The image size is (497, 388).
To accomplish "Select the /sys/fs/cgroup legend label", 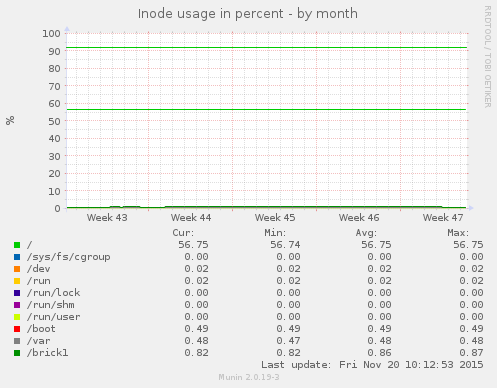I will (69, 257).
